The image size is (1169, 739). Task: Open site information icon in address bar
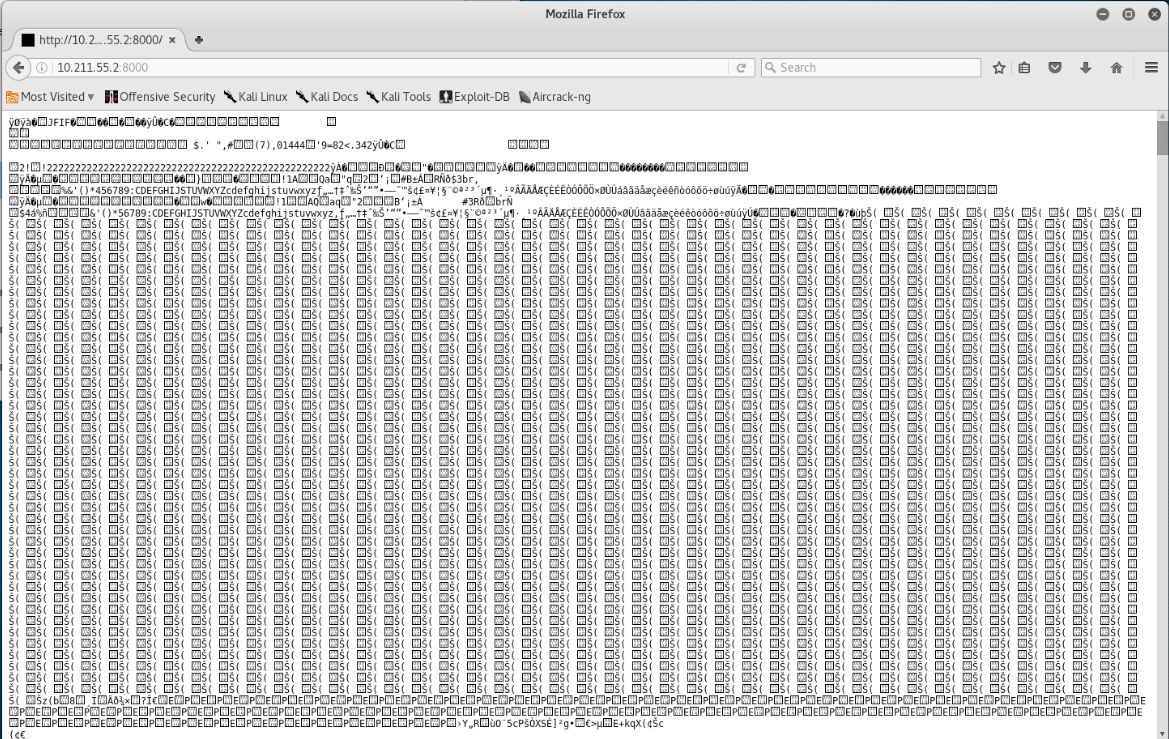(x=42, y=68)
